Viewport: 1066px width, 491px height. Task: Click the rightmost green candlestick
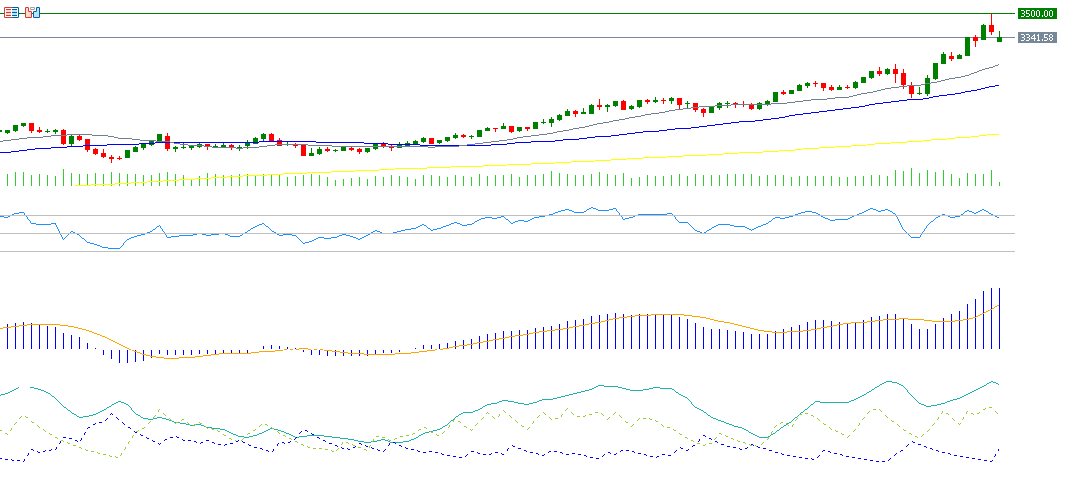(999, 38)
